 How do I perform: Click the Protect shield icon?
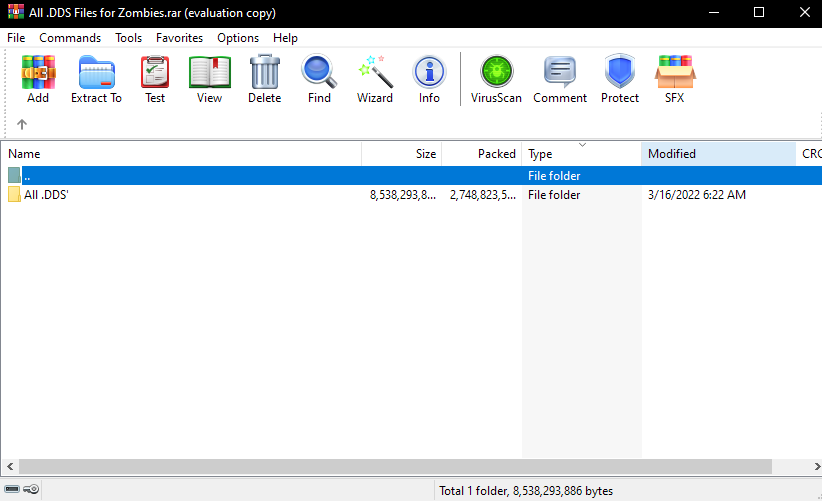[620, 71]
